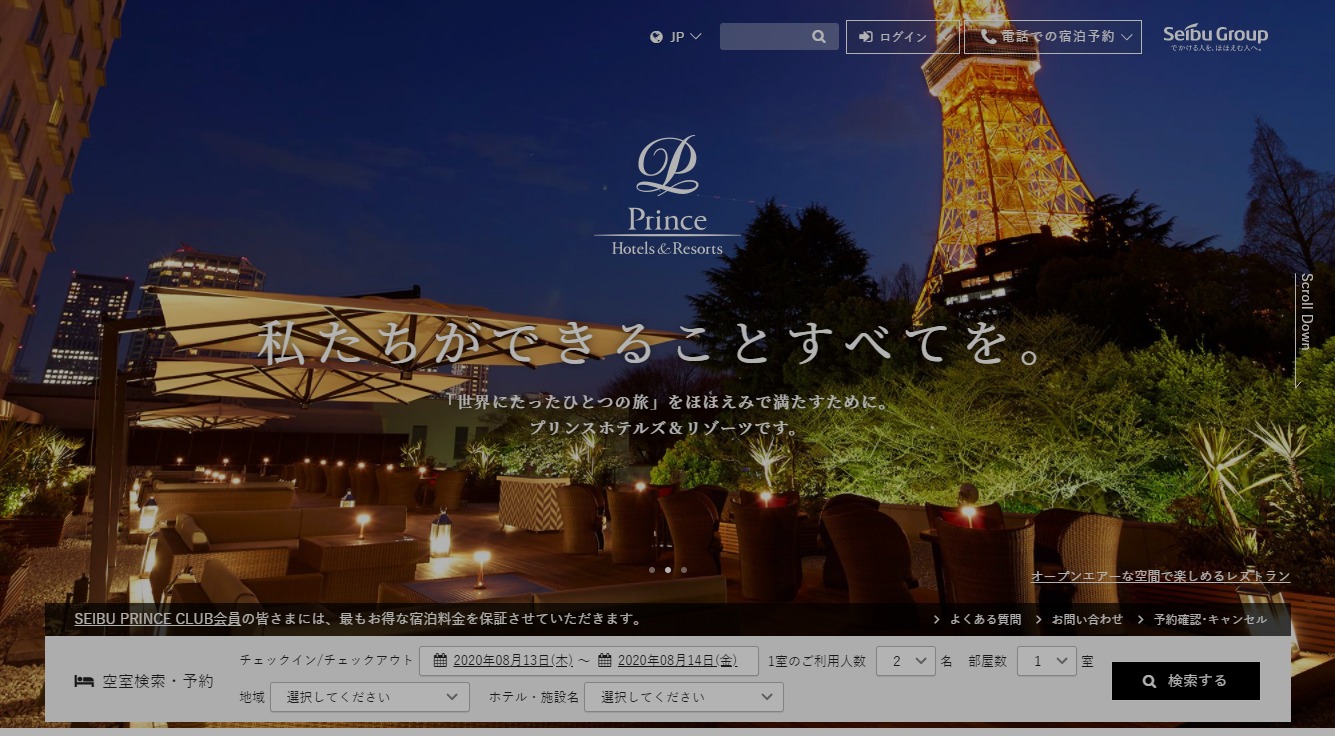1335x736 pixels.
Task: Click the magnifier icon in search box
Action: coord(819,37)
